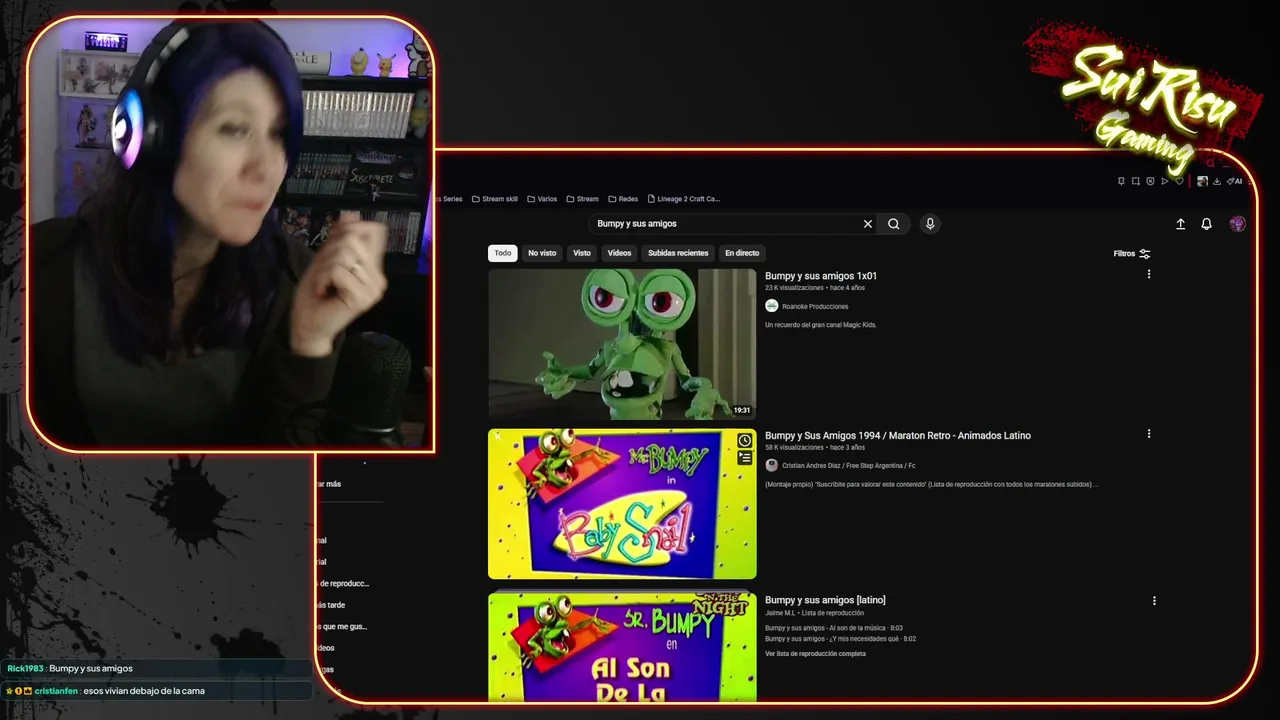Open the Filtros search filters
The height and width of the screenshot is (720, 1280).
pyautogui.click(x=1132, y=254)
